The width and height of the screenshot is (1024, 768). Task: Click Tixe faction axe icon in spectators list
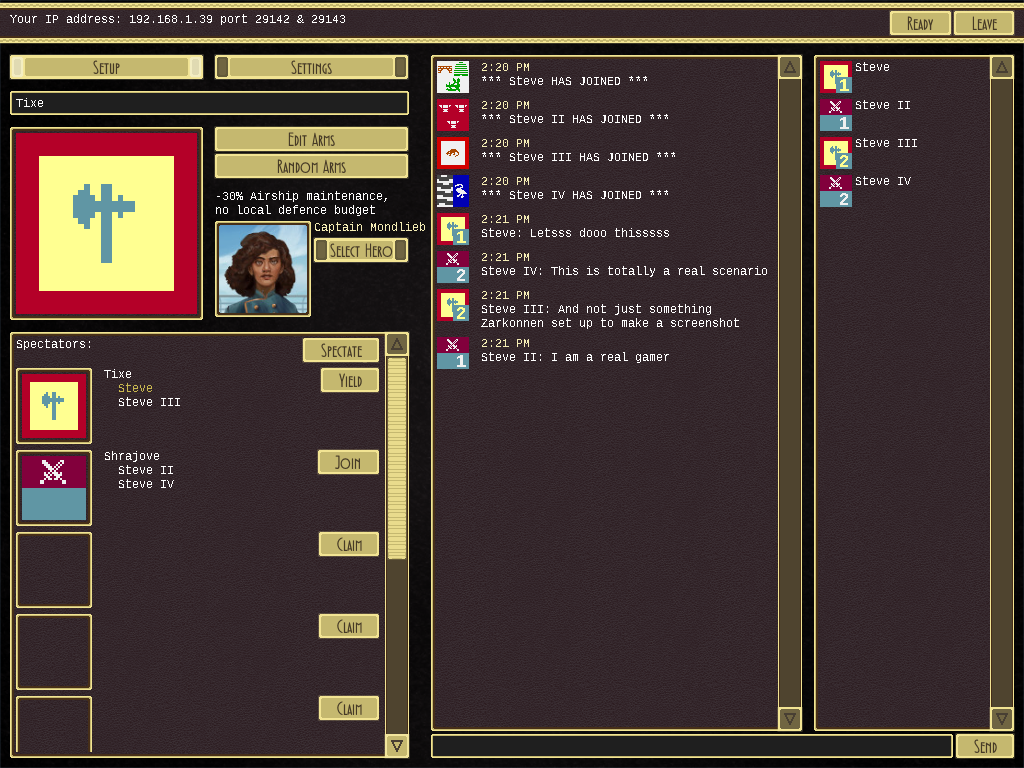click(x=54, y=406)
